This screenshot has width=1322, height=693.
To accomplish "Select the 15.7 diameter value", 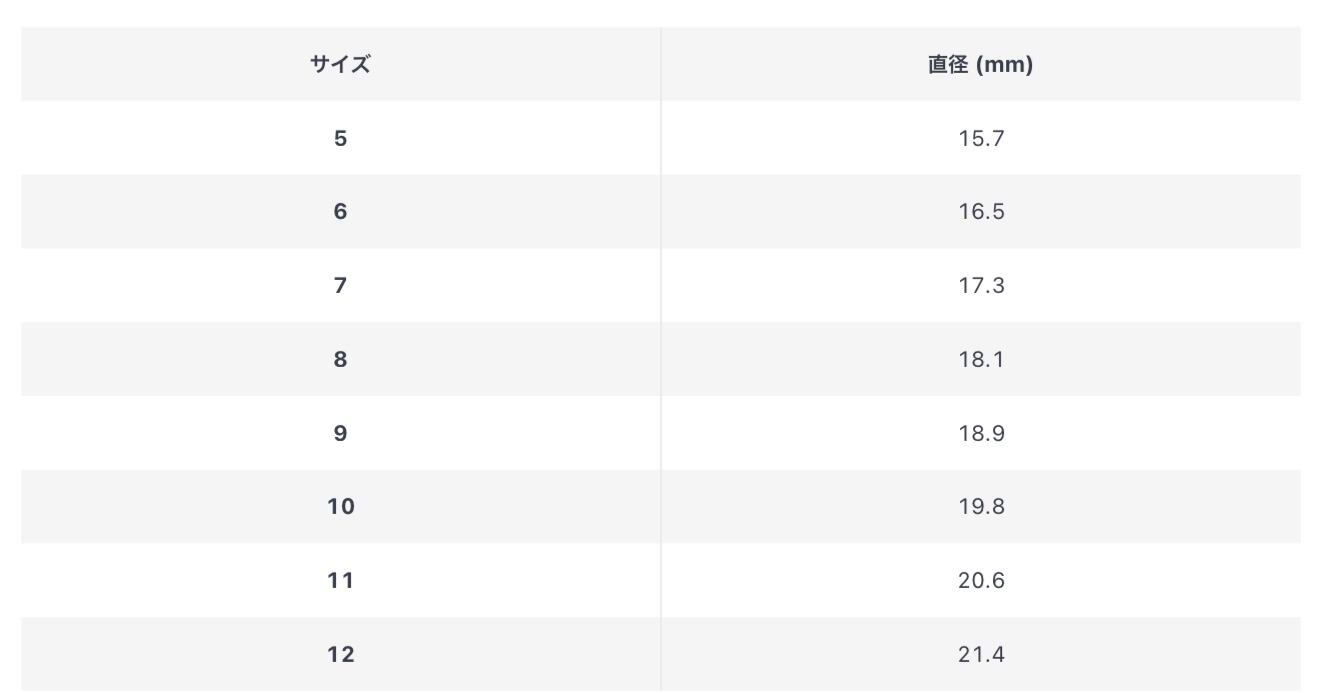I will pyautogui.click(x=980, y=138).
